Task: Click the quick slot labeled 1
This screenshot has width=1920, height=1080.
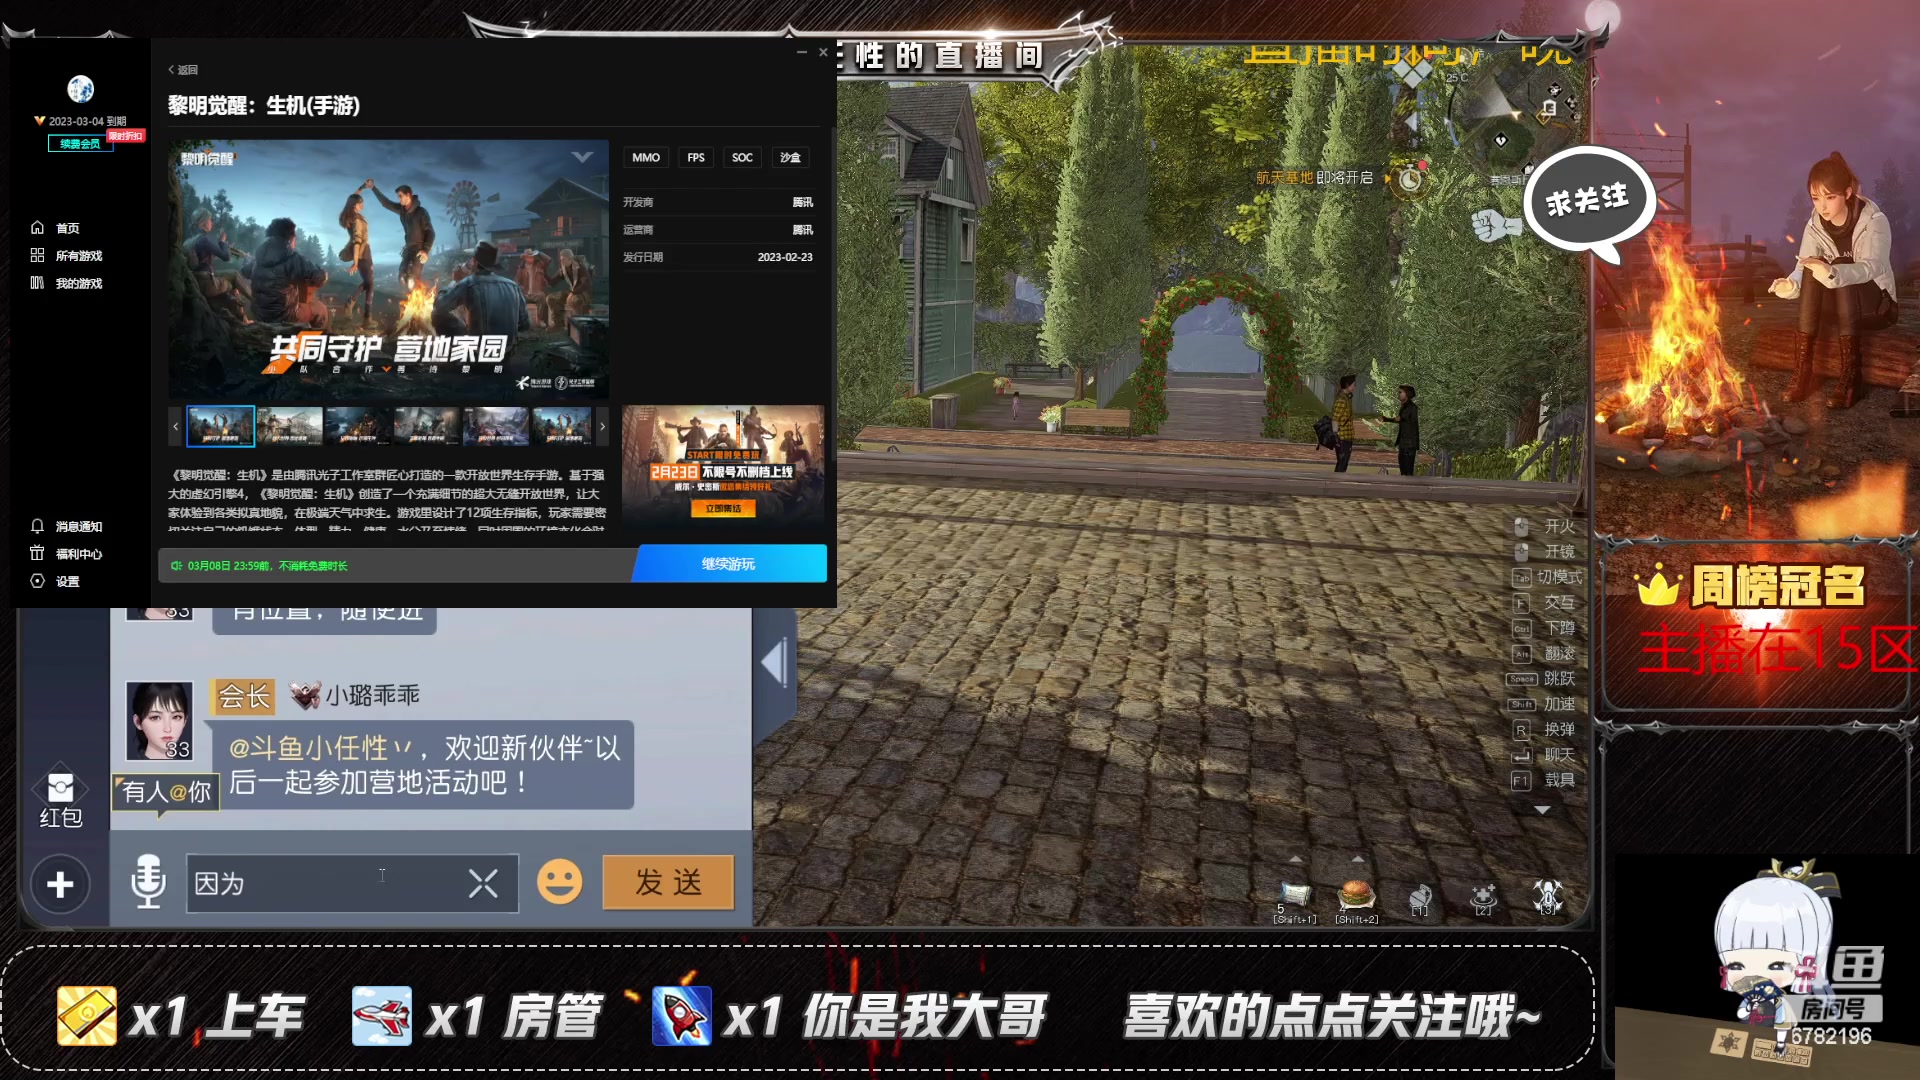Action: coord(1420,898)
